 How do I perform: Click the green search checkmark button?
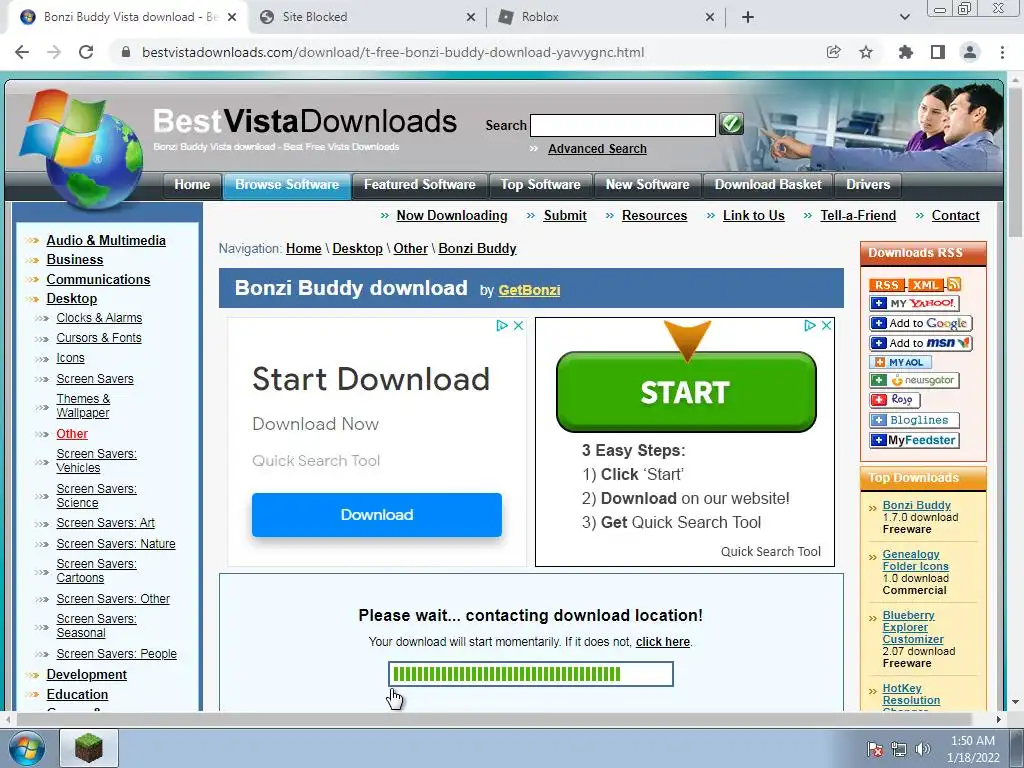pos(731,123)
